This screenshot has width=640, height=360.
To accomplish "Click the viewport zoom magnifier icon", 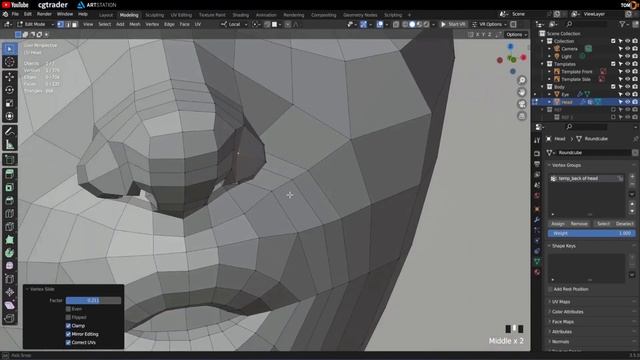I will coord(522,80).
